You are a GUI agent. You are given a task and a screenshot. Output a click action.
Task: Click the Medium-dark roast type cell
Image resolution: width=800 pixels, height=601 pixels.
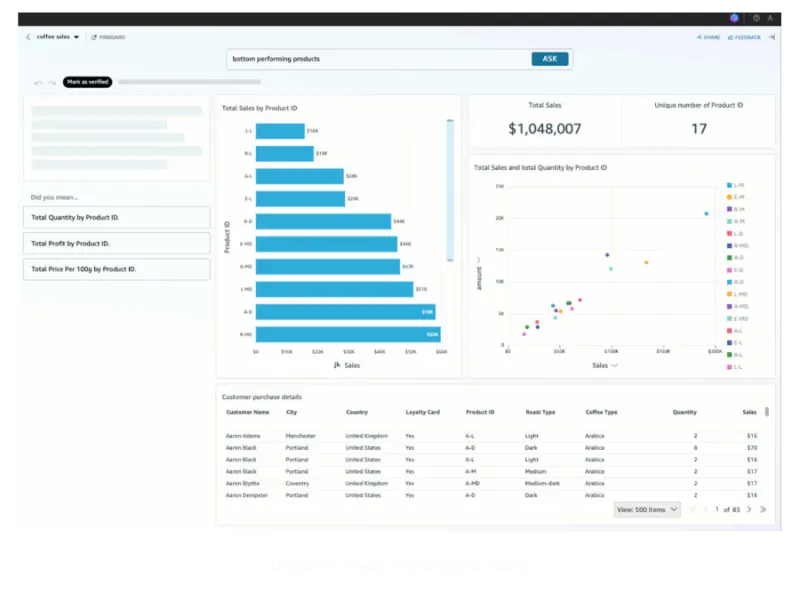point(542,484)
